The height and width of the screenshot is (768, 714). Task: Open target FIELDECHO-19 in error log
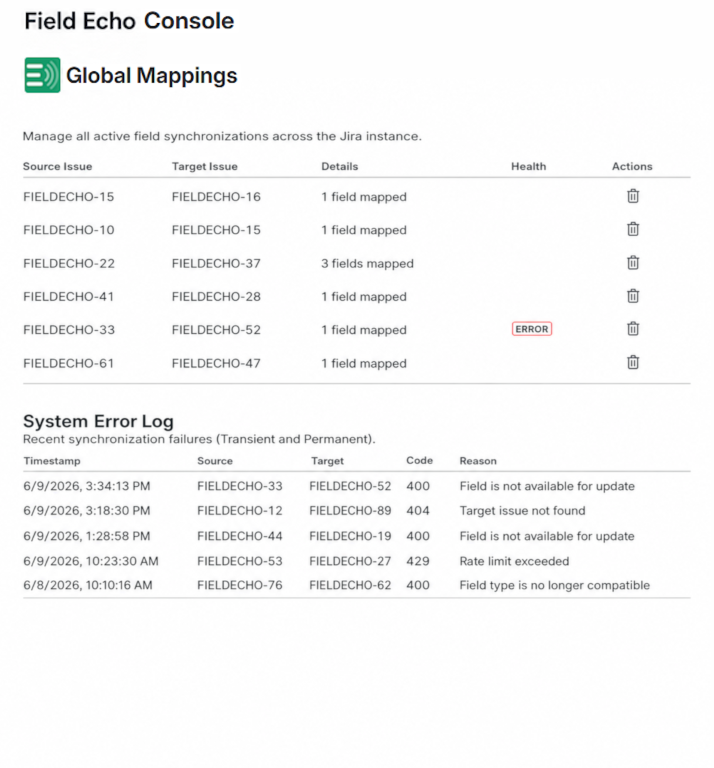[350, 536]
